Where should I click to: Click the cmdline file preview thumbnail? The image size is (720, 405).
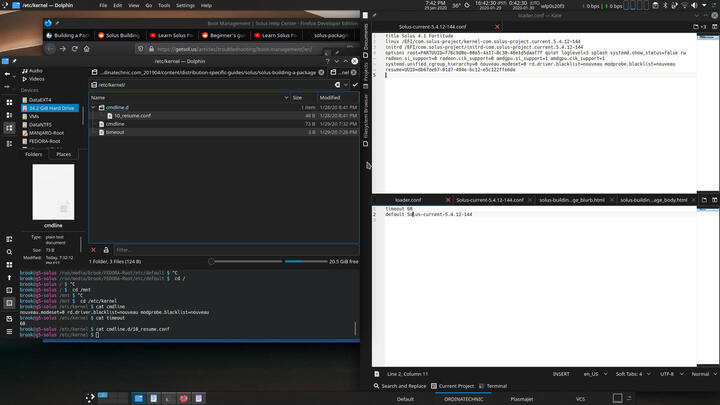pos(53,192)
